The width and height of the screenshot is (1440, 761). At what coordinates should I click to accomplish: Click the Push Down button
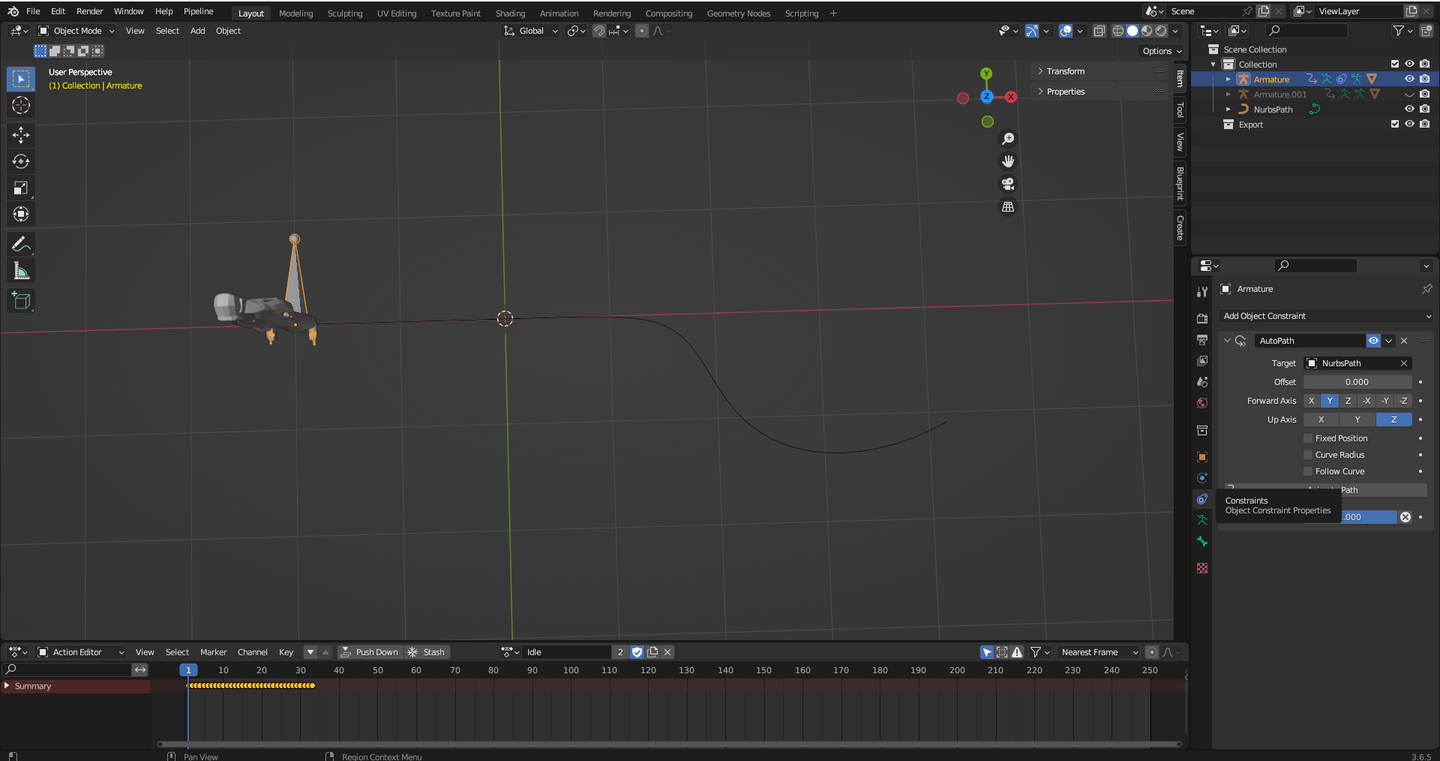[x=370, y=652]
